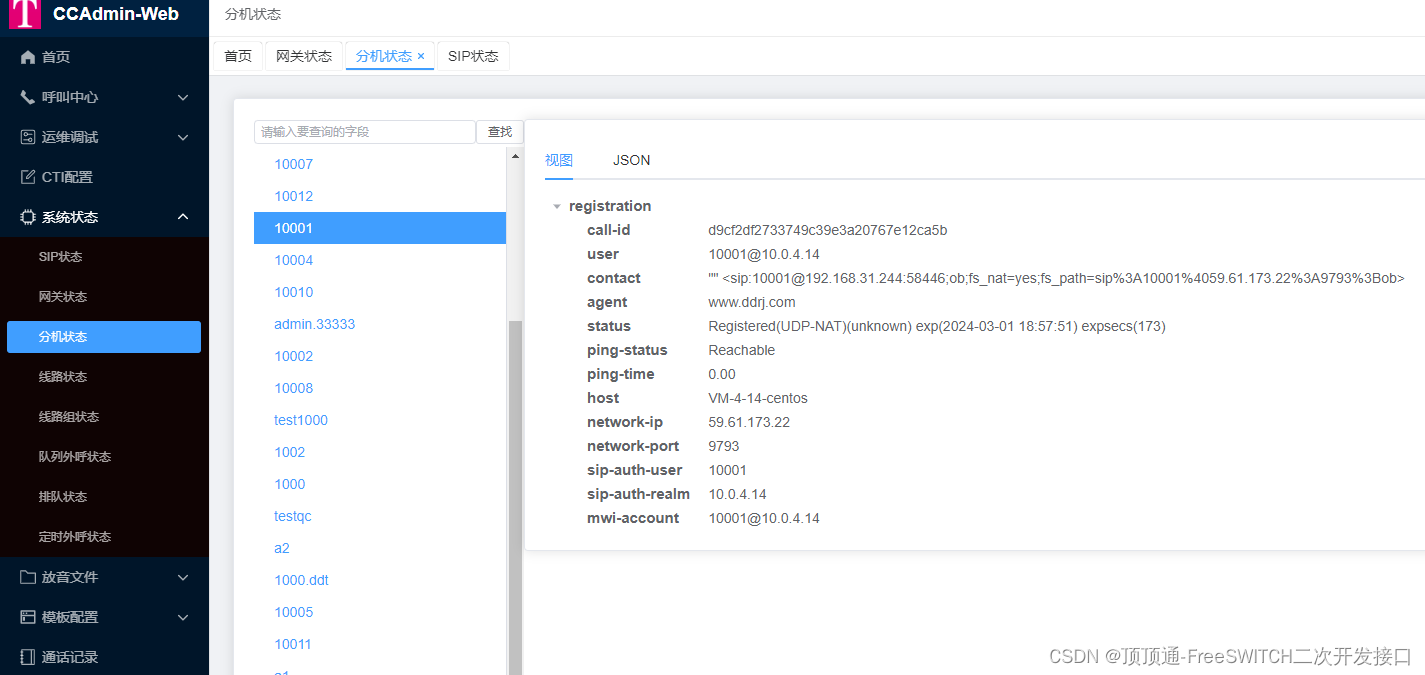Open the testqc extension entry
This screenshot has width=1425, height=675.
(292, 516)
